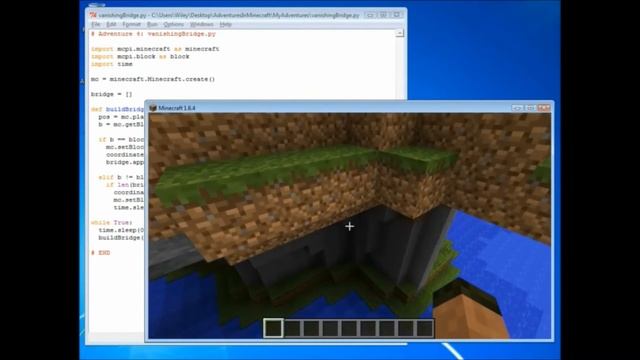Image resolution: width=640 pixels, height=360 pixels.
Task: Click the Minecraft 1.6.4 title bar text
Action: click(x=177, y=108)
